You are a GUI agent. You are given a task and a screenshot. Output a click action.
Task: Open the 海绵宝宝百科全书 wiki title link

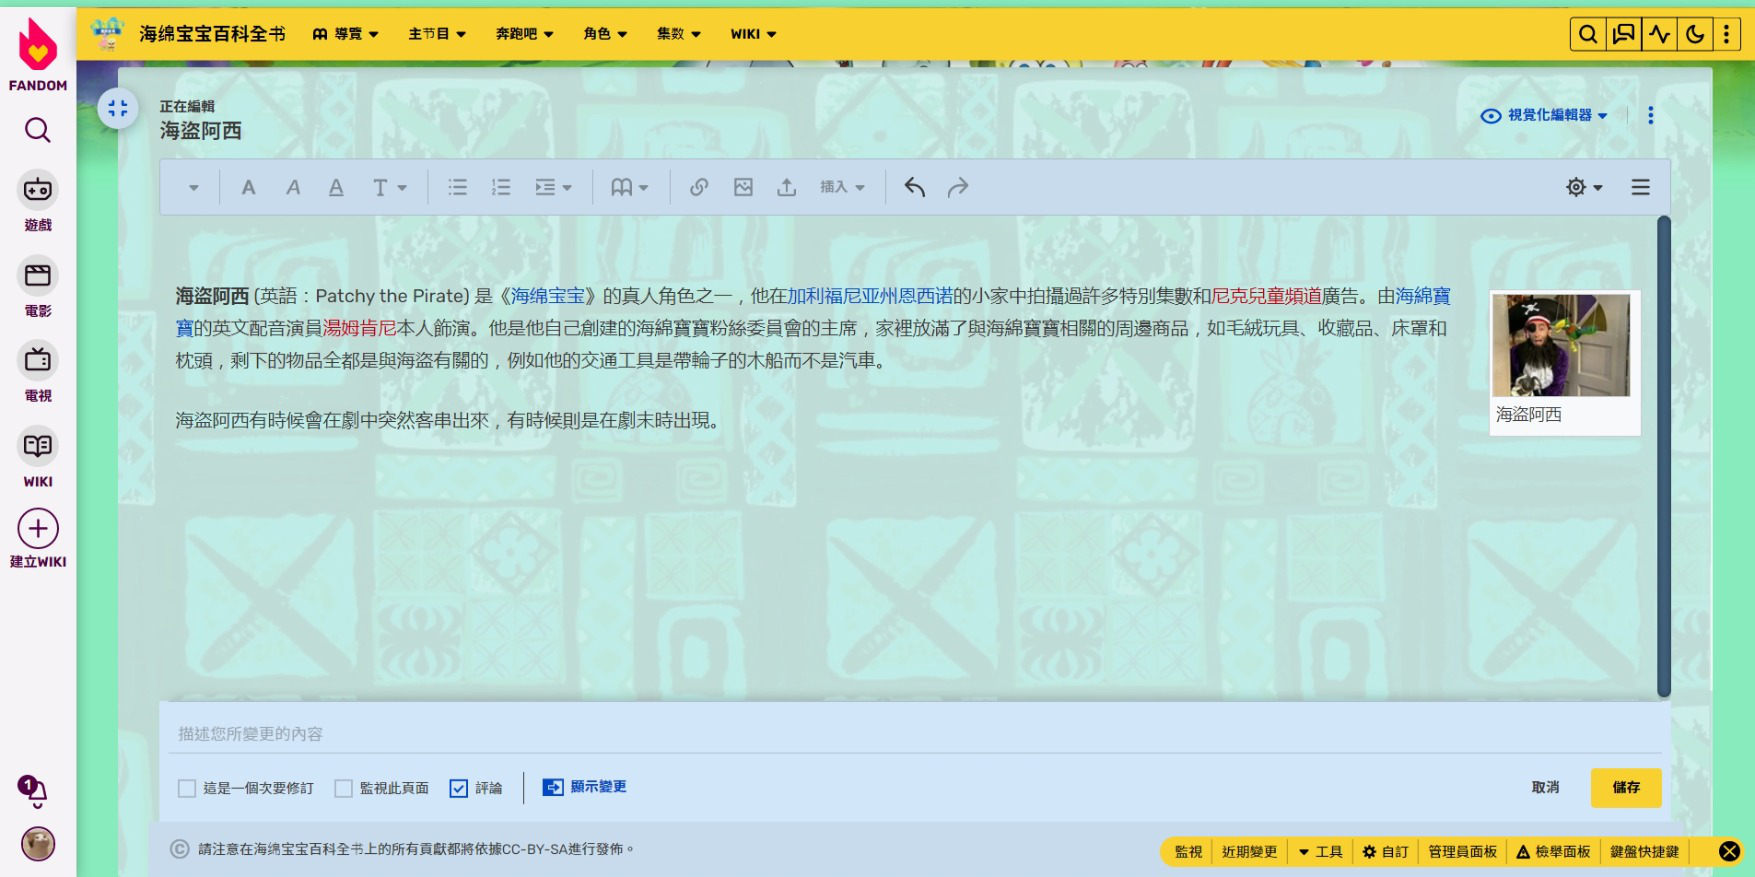point(212,34)
